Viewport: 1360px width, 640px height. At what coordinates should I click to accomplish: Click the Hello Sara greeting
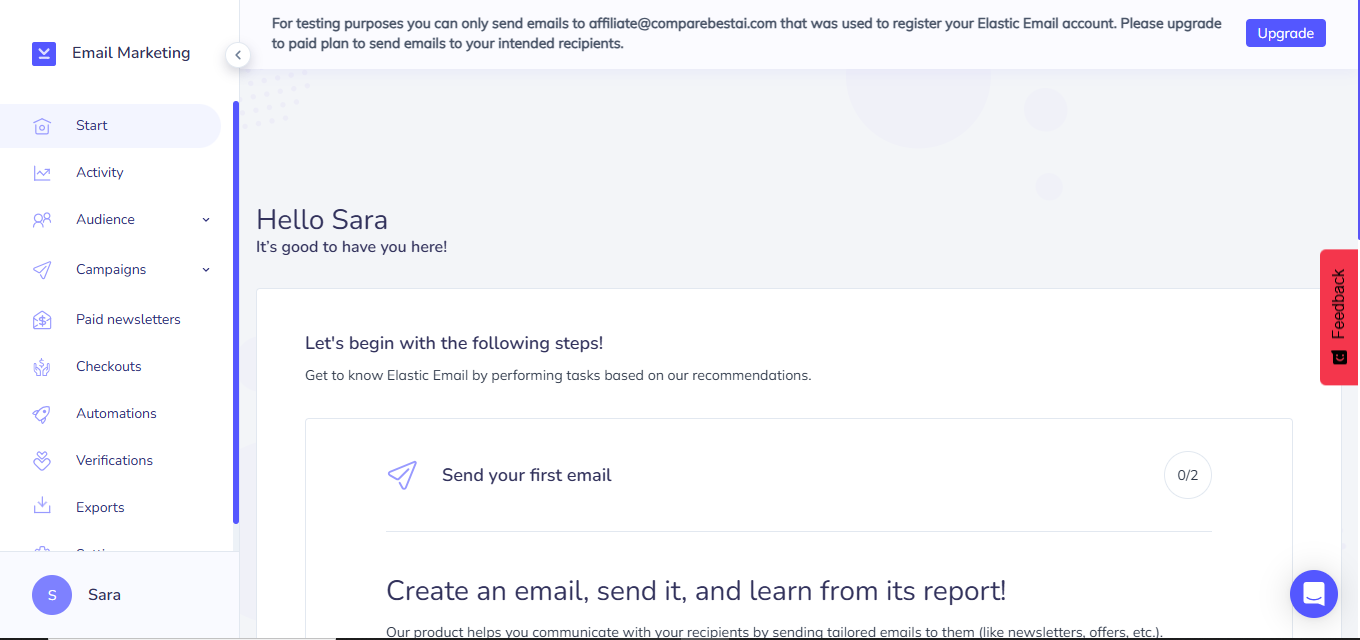pos(322,219)
